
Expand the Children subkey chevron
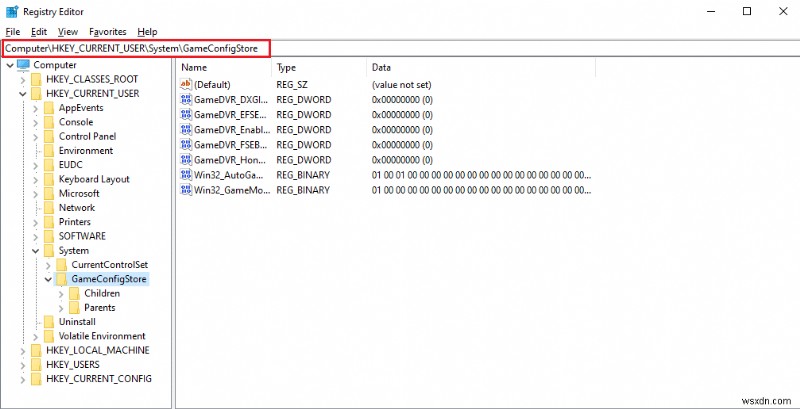click(x=61, y=294)
